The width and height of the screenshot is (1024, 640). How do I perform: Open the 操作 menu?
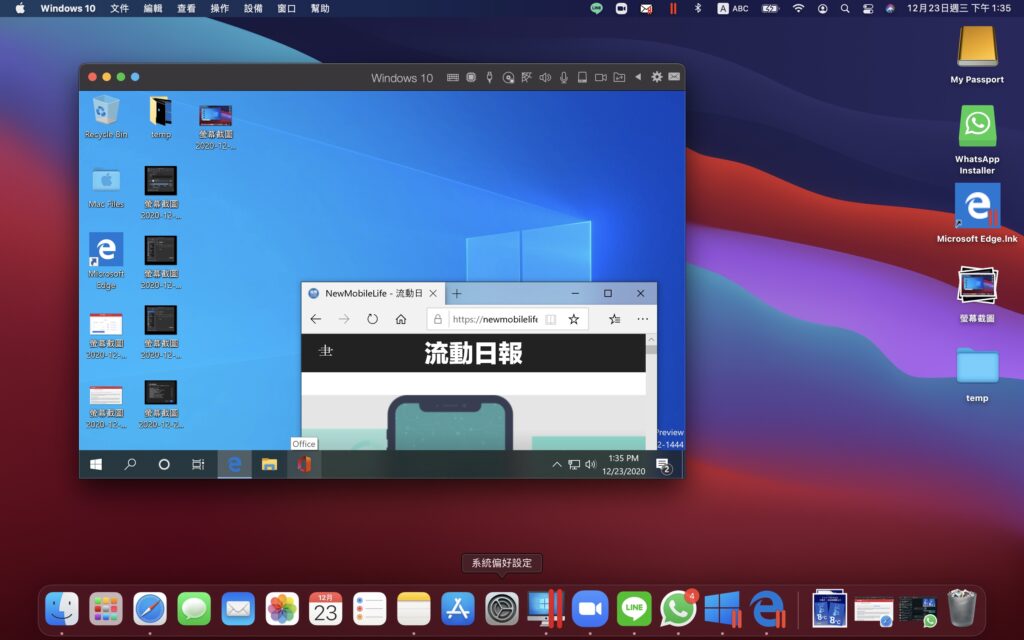point(219,8)
